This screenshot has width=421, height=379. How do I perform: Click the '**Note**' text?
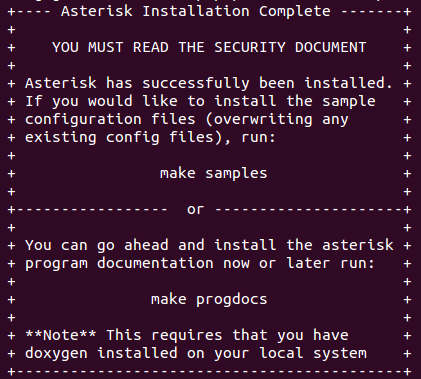pos(61,335)
